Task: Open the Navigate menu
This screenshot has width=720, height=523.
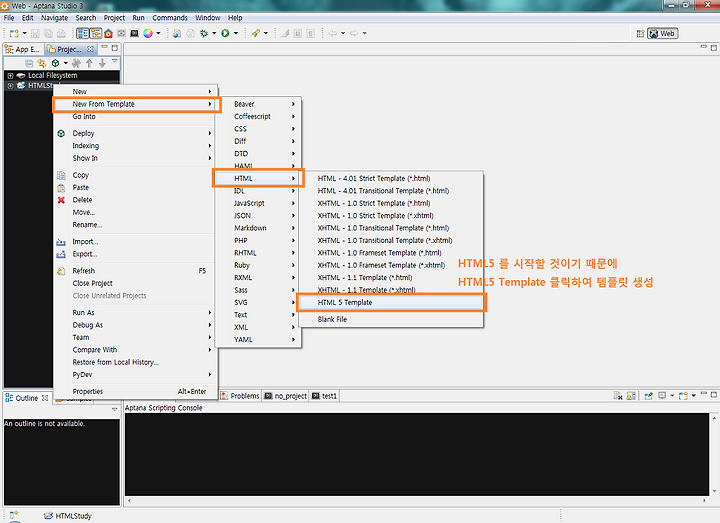Action: [x=54, y=18]
